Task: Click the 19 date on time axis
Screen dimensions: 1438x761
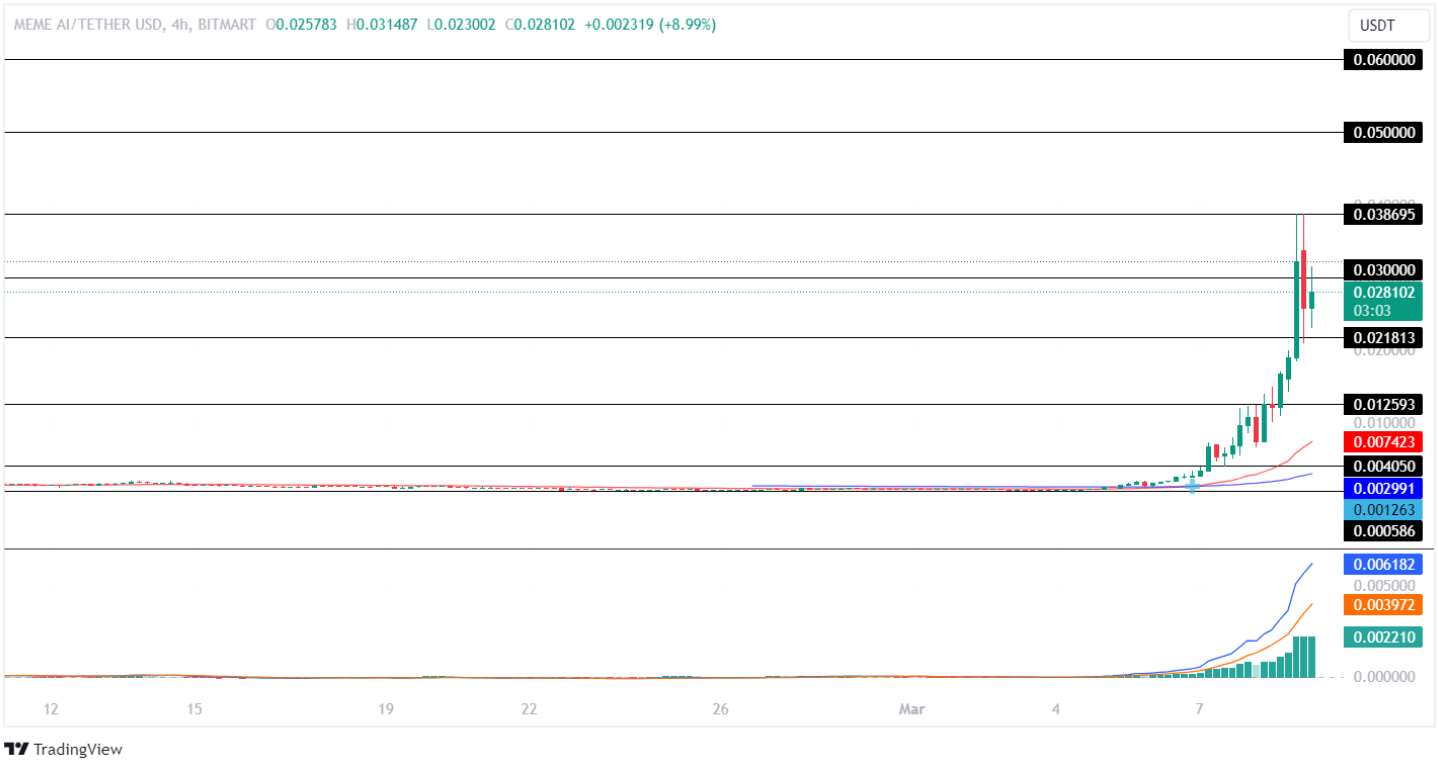Action: [386, 710]
